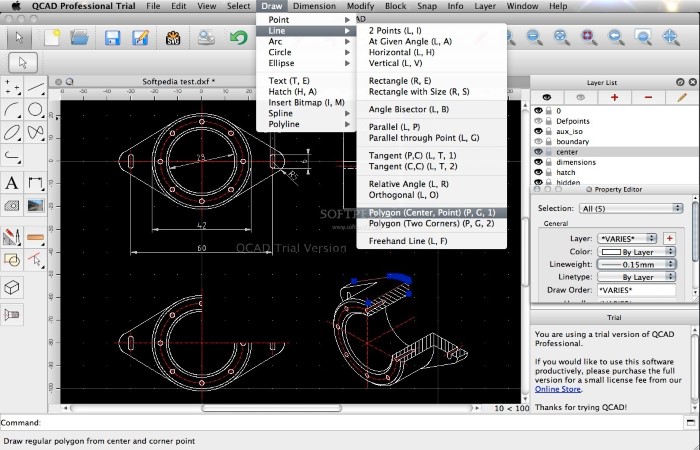Toggle lock icon of hatch layer
Screen dimensions: 700x450
549,172
